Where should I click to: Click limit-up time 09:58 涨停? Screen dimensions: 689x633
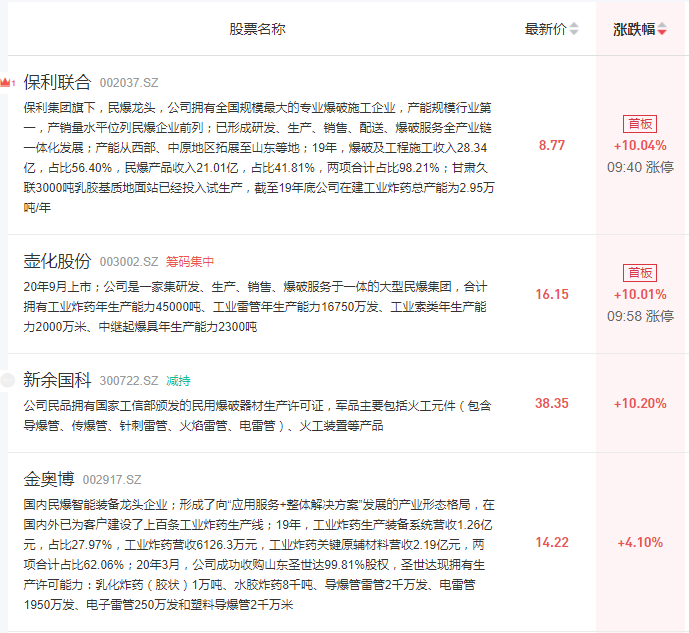(x=640, y=316)
